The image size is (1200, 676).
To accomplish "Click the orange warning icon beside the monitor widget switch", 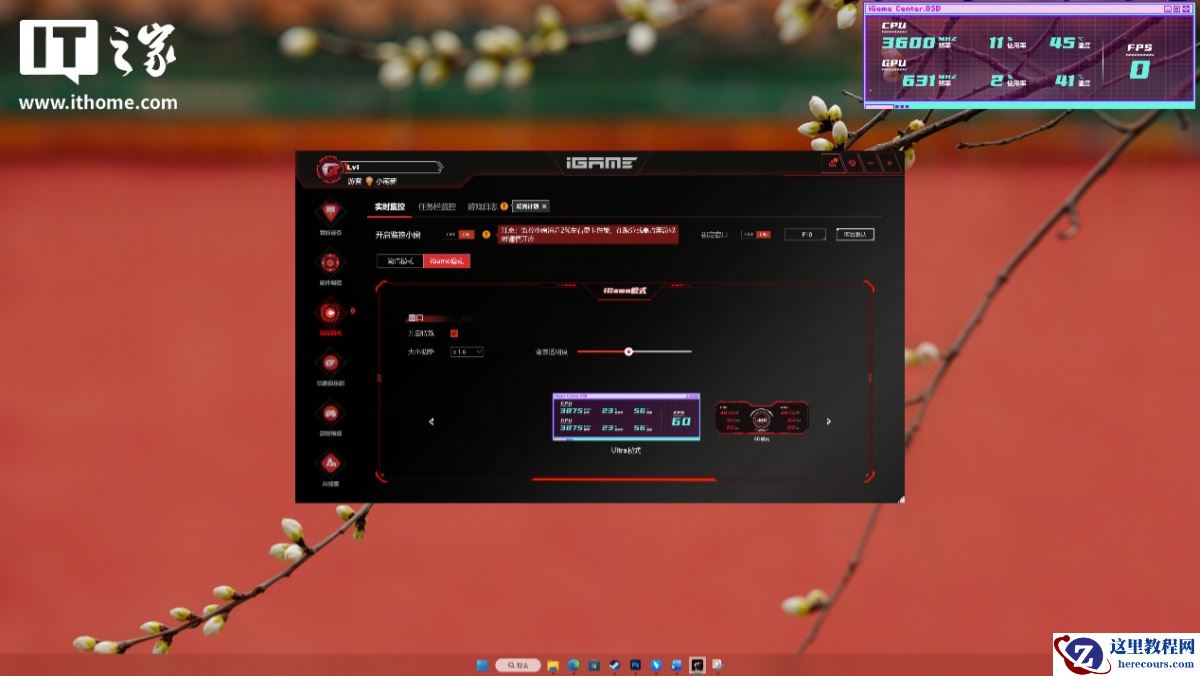I will click(486, 234).
